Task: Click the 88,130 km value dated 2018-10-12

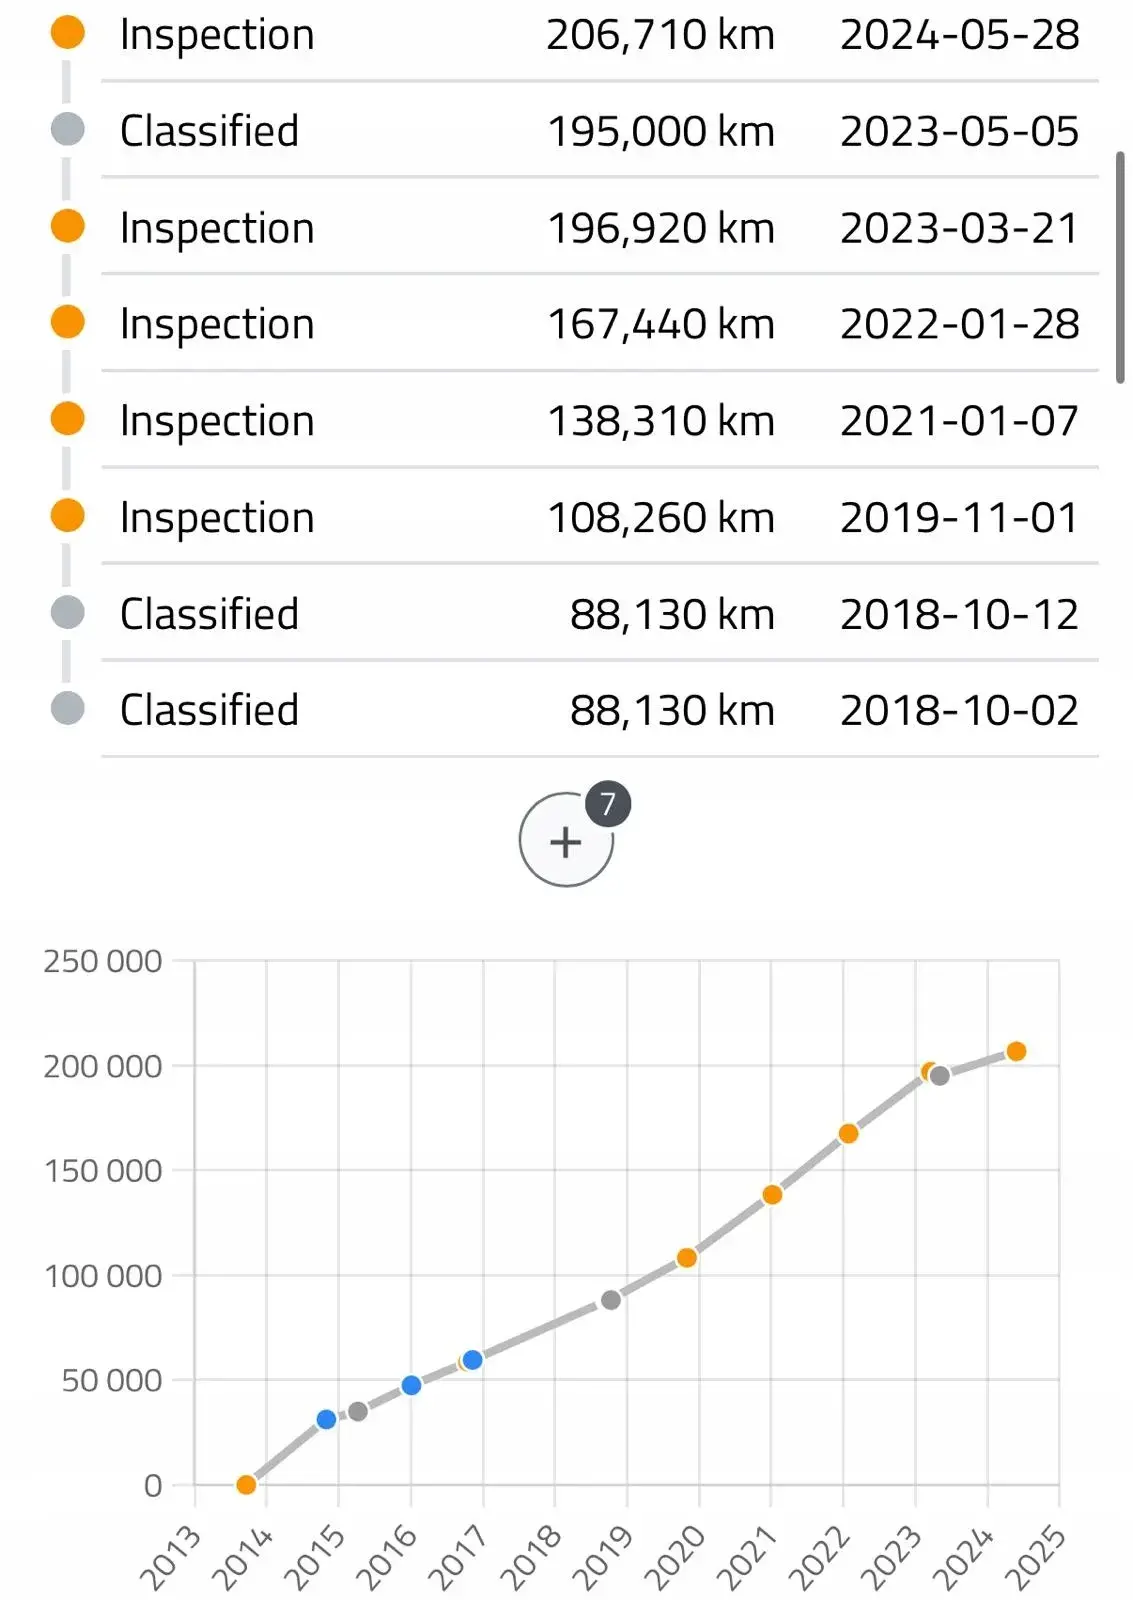Action: (x=672, y=615)
